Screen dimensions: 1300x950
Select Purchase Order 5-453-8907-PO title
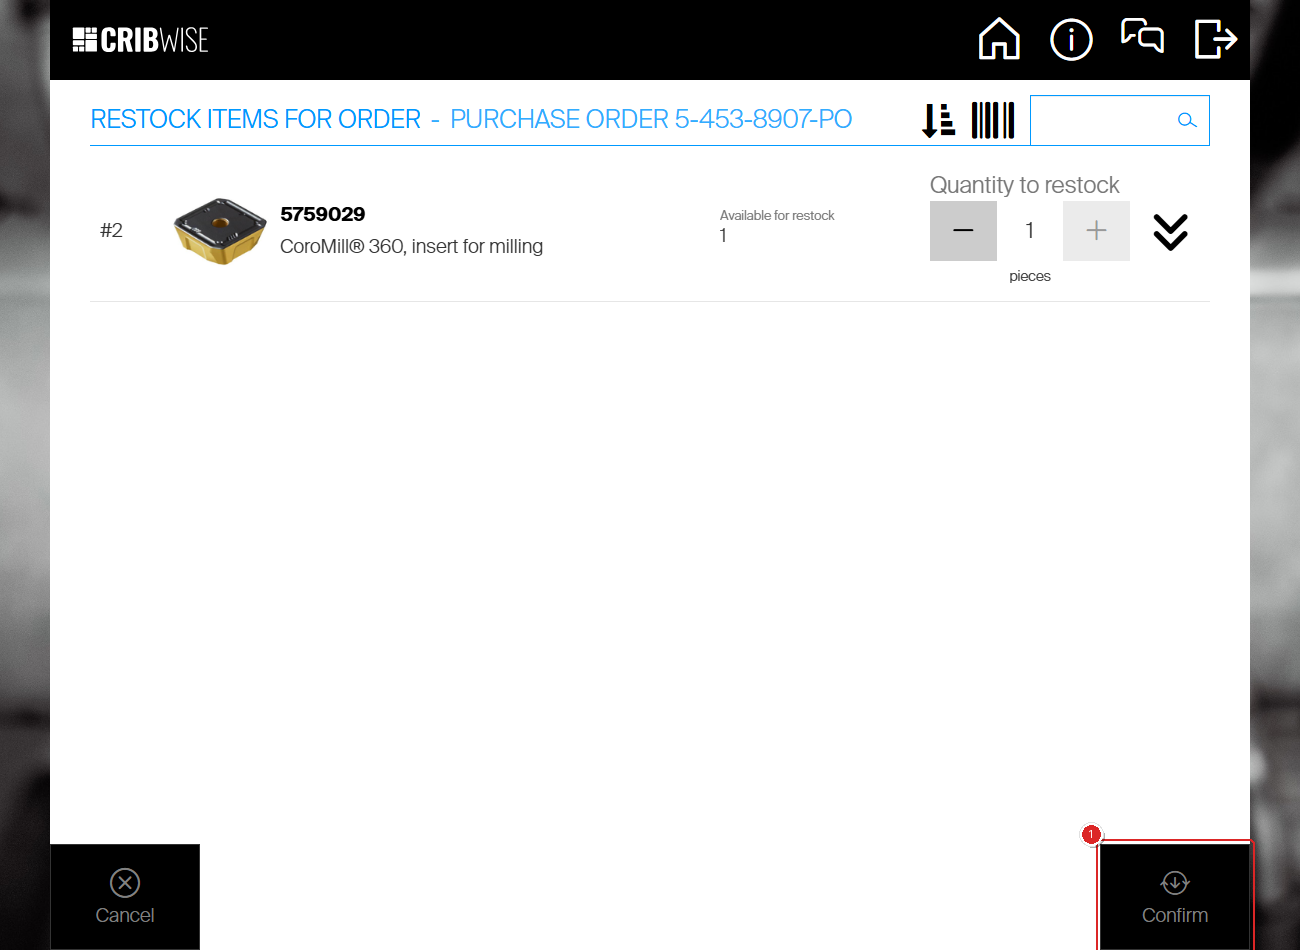650,119
